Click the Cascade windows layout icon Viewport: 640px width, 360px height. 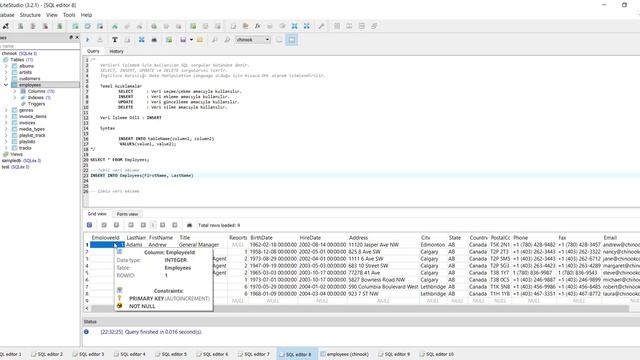(x=374, y=26)
